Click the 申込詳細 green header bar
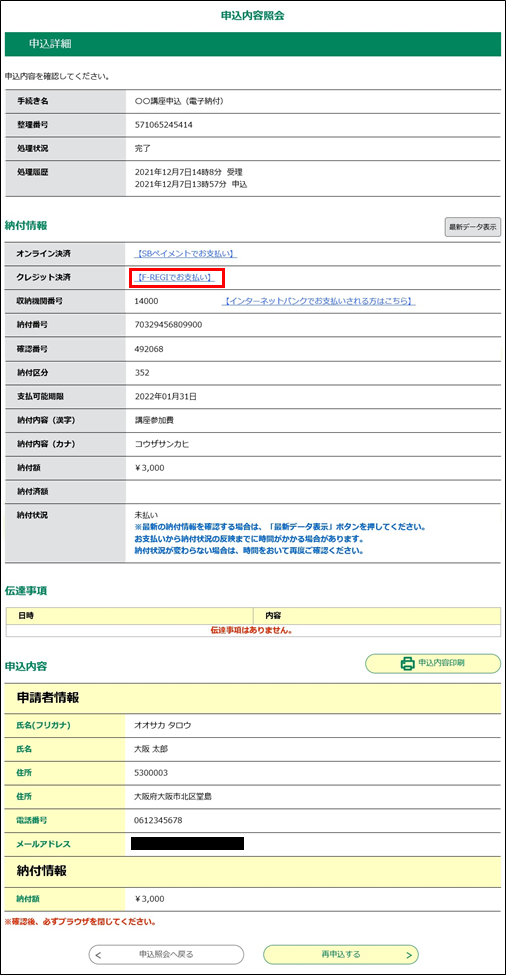This screenshot has height=975, width=506. [253, 44]
